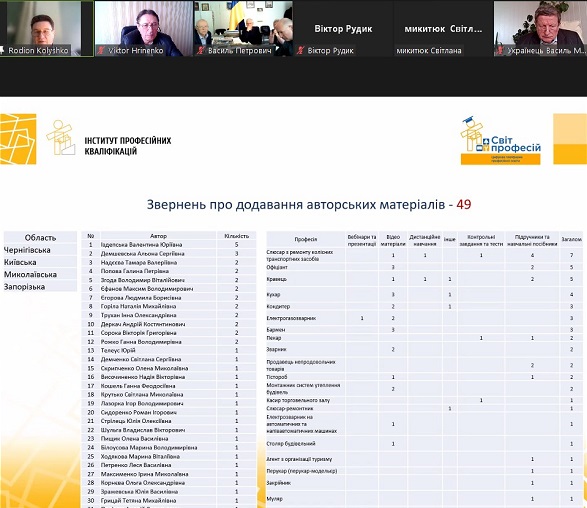Click the 'Кількість' column header
587x508 pixels.
click(x=237, y=236)
